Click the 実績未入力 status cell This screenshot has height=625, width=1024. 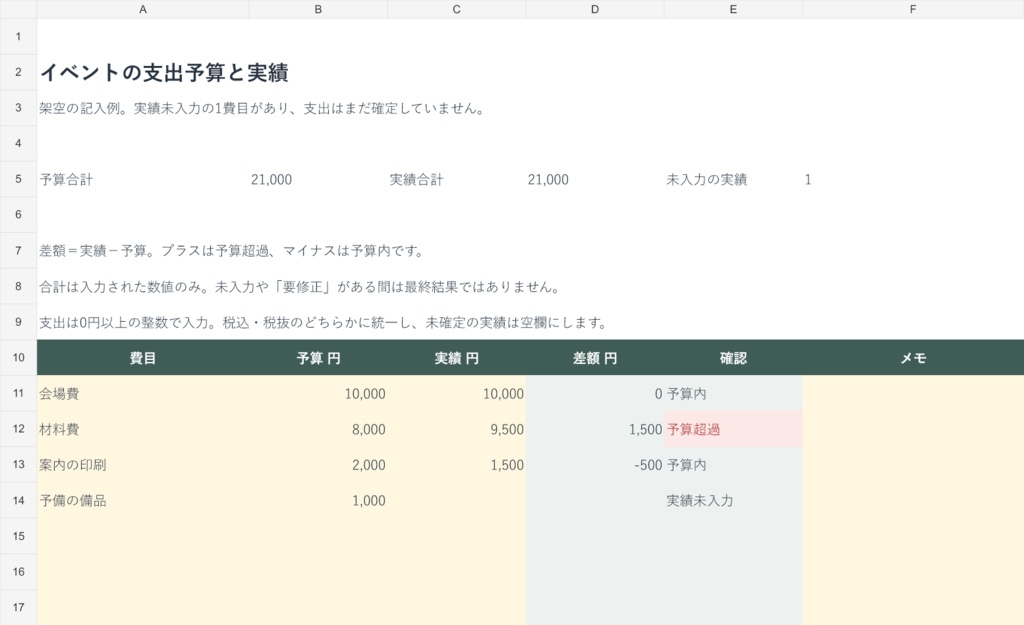pos(733,500)
